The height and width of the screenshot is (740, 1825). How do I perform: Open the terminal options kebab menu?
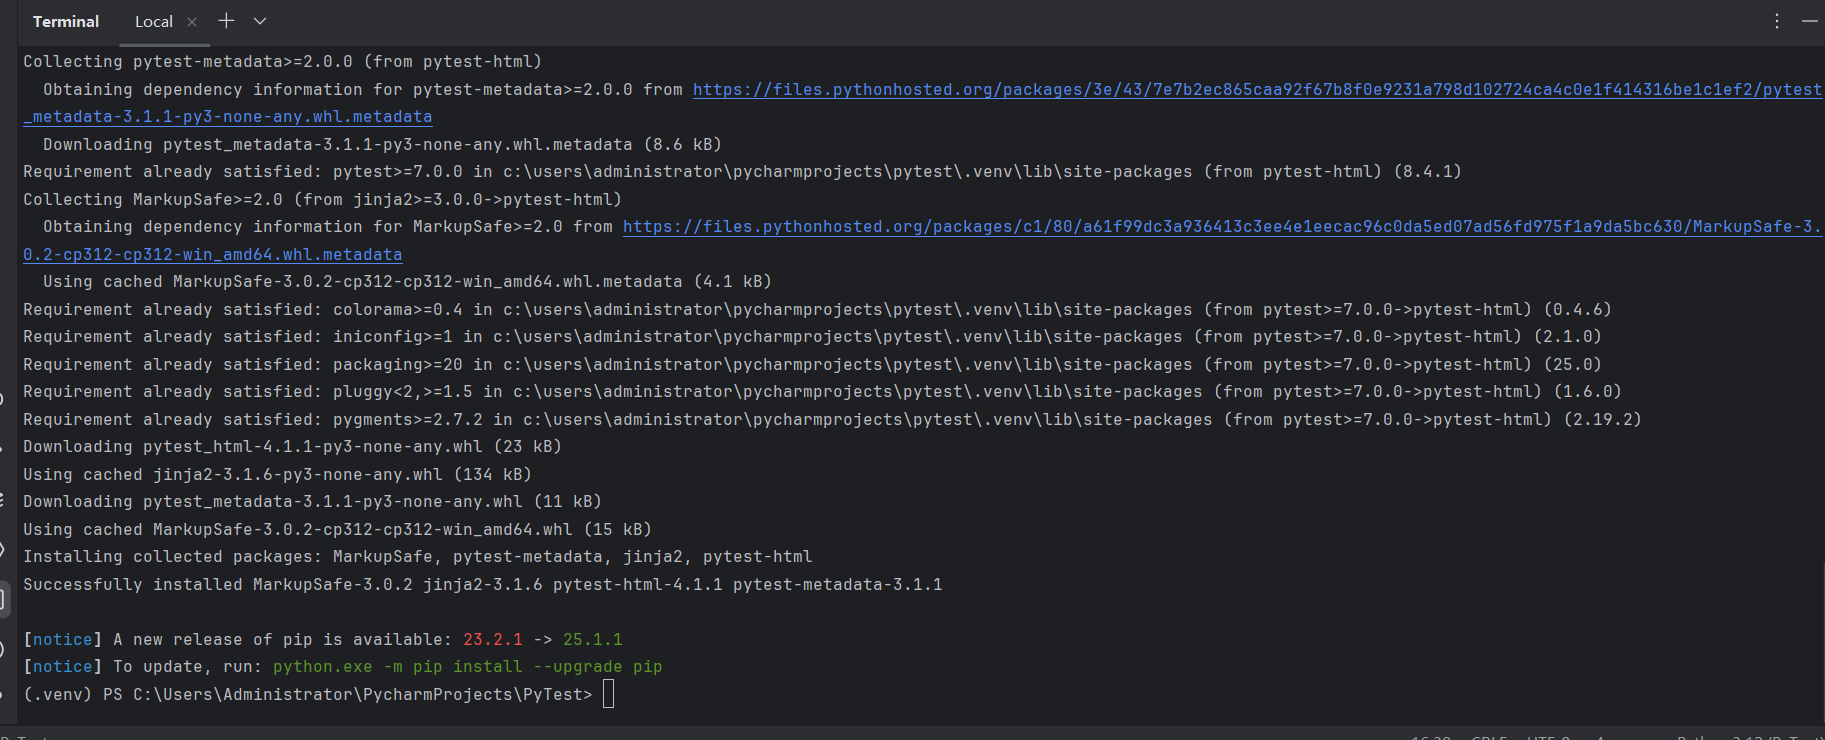[x=1777, y=21]
